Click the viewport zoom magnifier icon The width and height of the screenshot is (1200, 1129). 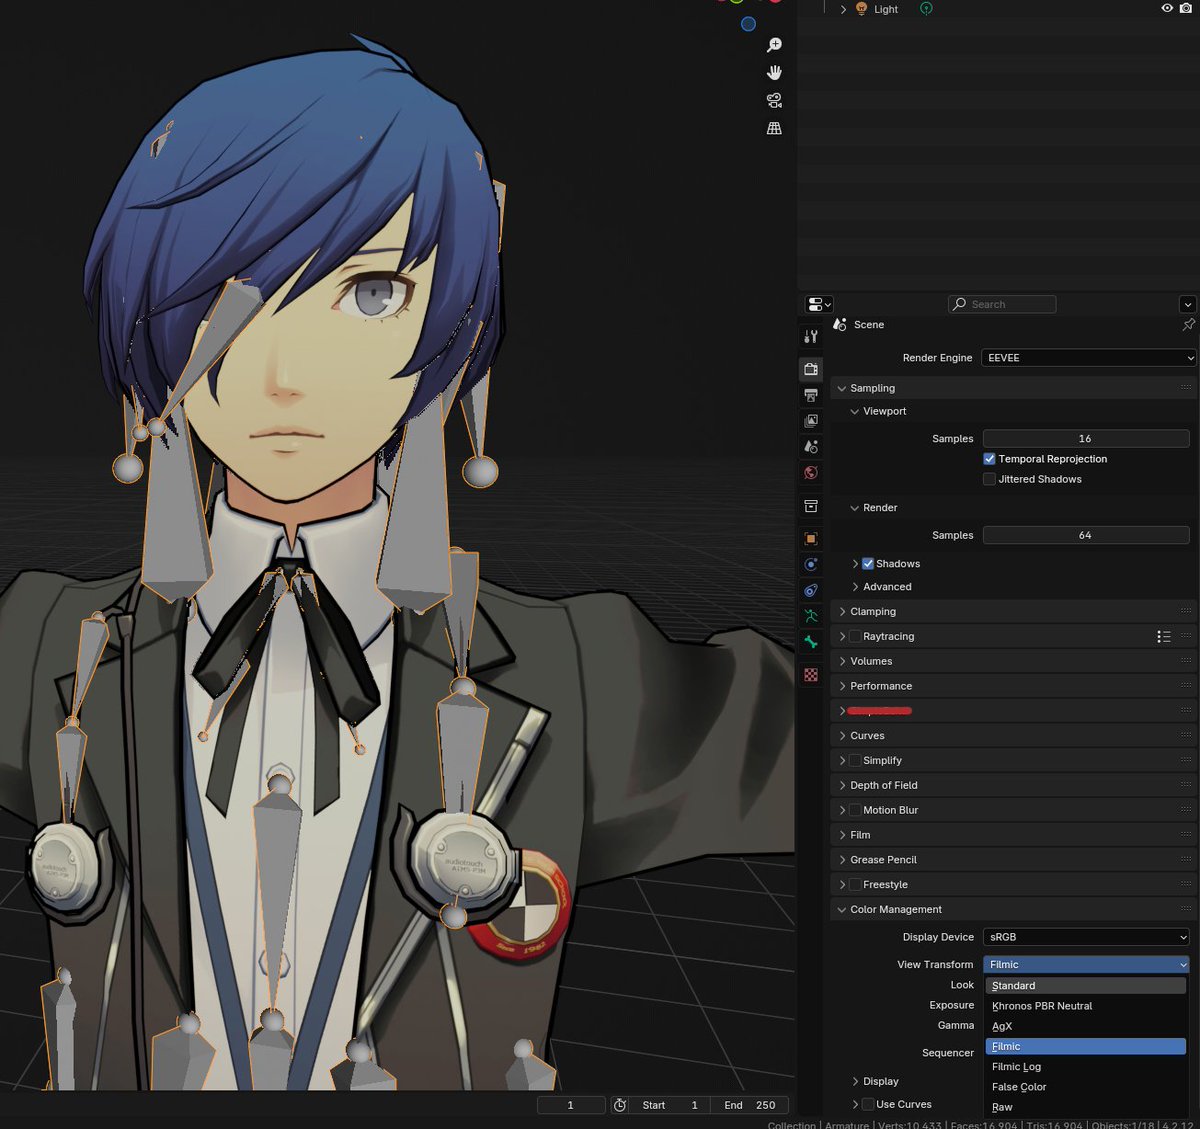coord(774,45)
